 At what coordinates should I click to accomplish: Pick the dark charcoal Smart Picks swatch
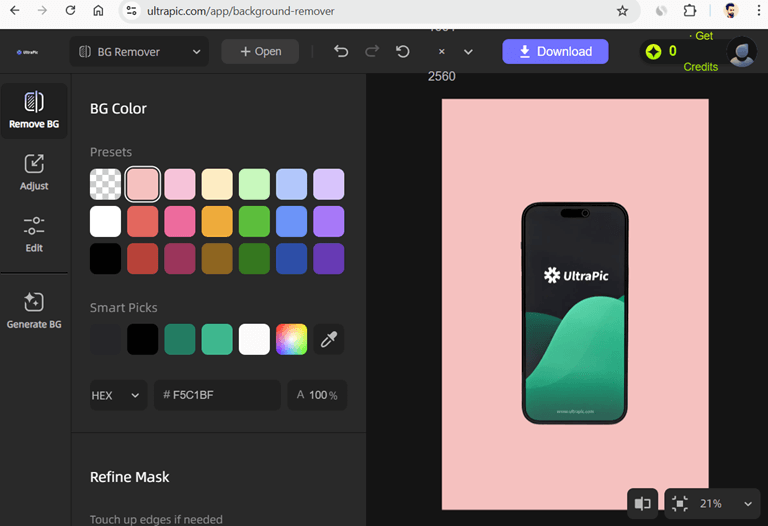tap(105, 339)
